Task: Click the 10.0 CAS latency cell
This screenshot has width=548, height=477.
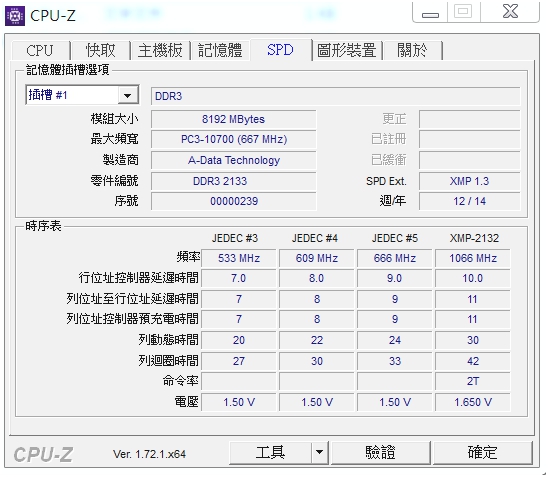Action: 473,279
